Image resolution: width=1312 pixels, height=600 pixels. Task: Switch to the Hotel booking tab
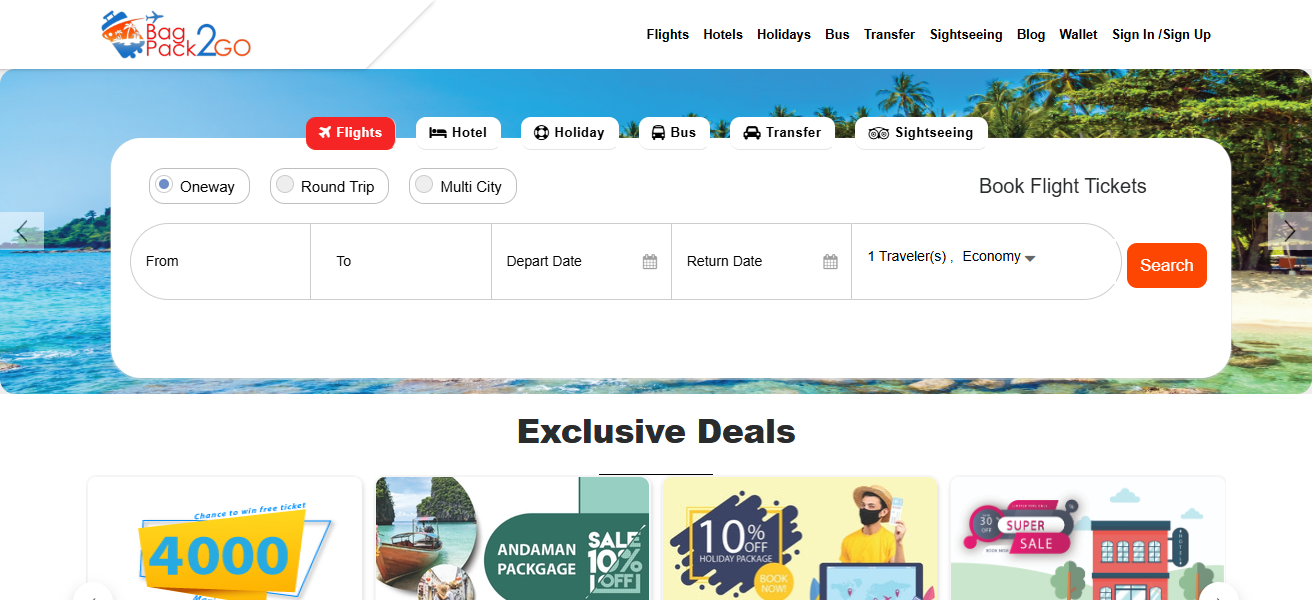[x=458, y=133]
